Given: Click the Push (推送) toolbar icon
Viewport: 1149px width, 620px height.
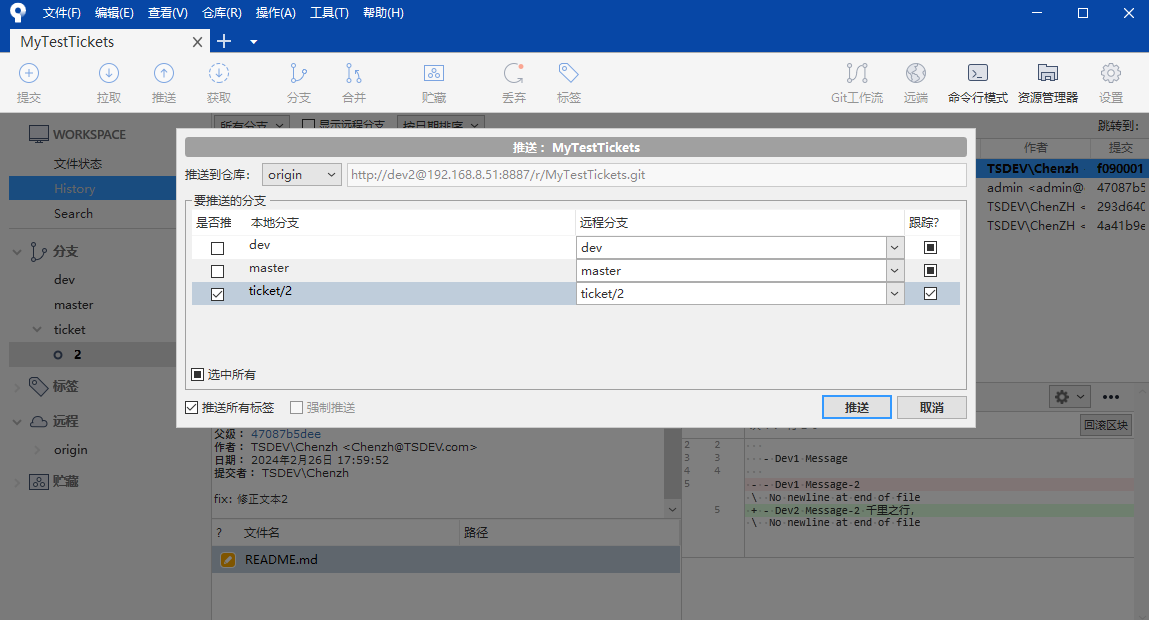Looking at the screenshot, I should (163, 73).
